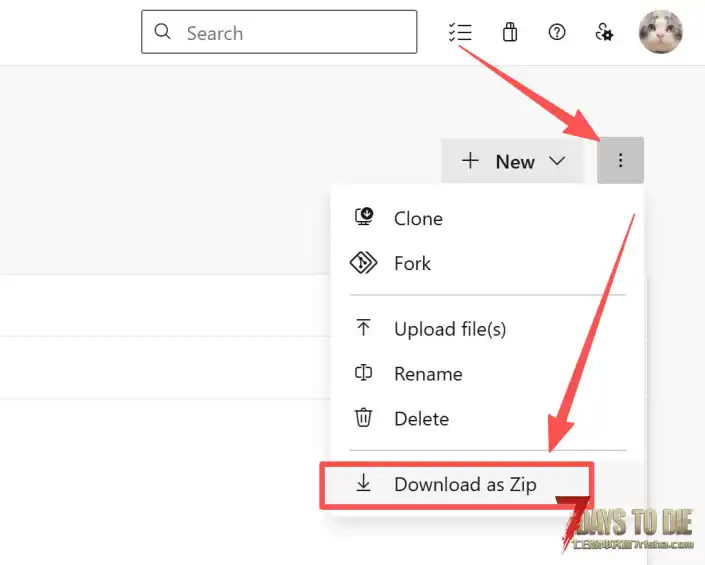Click the plus icon on New button

(470, 161)
